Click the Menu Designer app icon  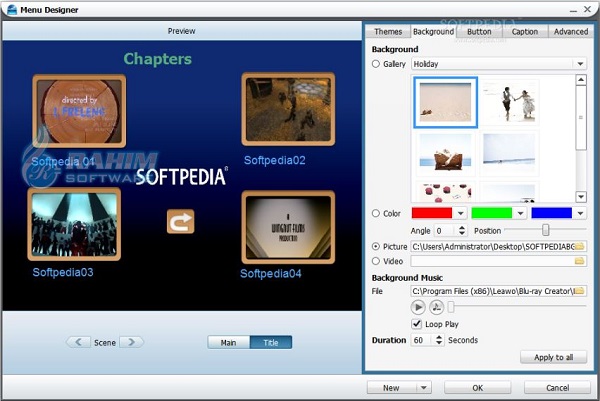[12, 10]
